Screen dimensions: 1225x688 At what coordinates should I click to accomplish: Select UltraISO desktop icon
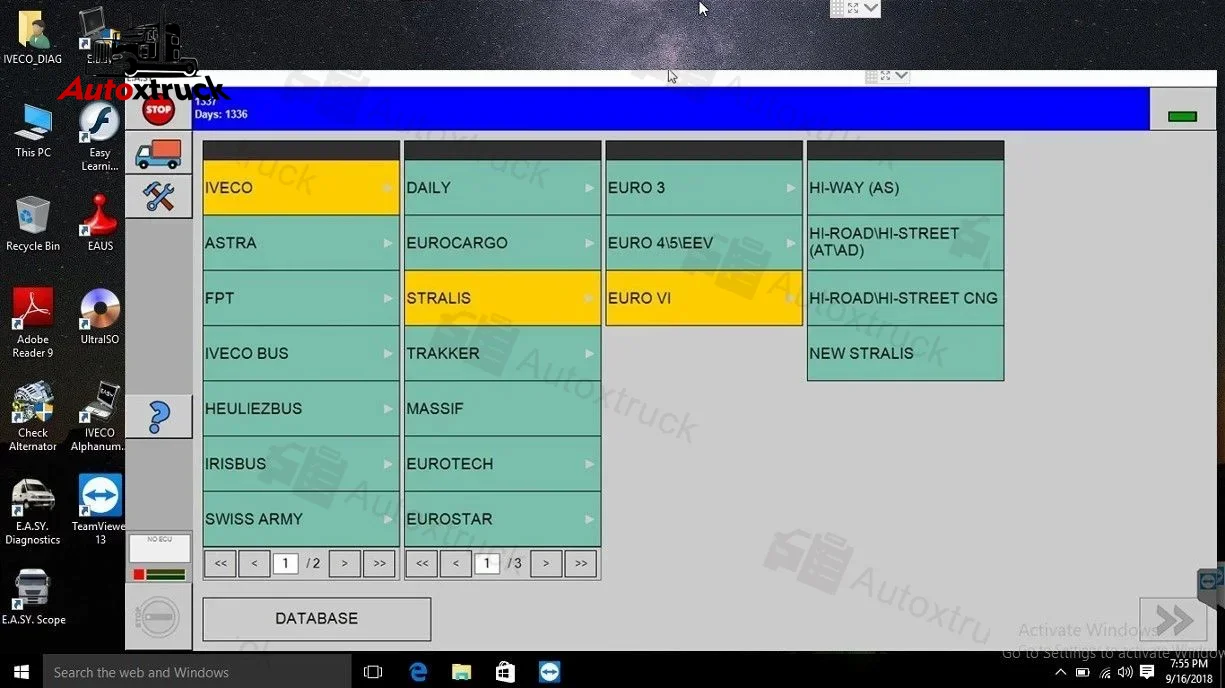[99, 317]
